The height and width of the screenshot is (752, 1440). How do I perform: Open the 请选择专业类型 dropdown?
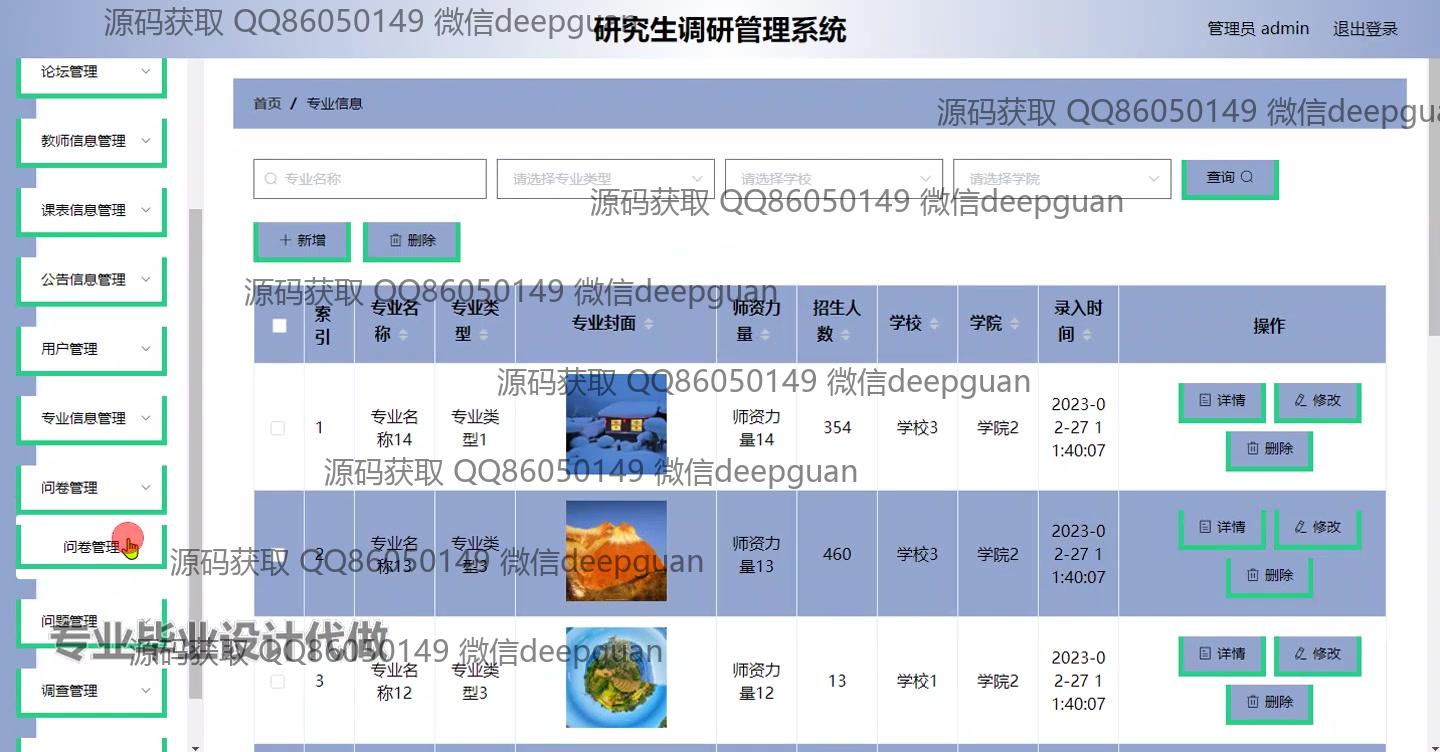pyautogui.click(x=605, y=179)
